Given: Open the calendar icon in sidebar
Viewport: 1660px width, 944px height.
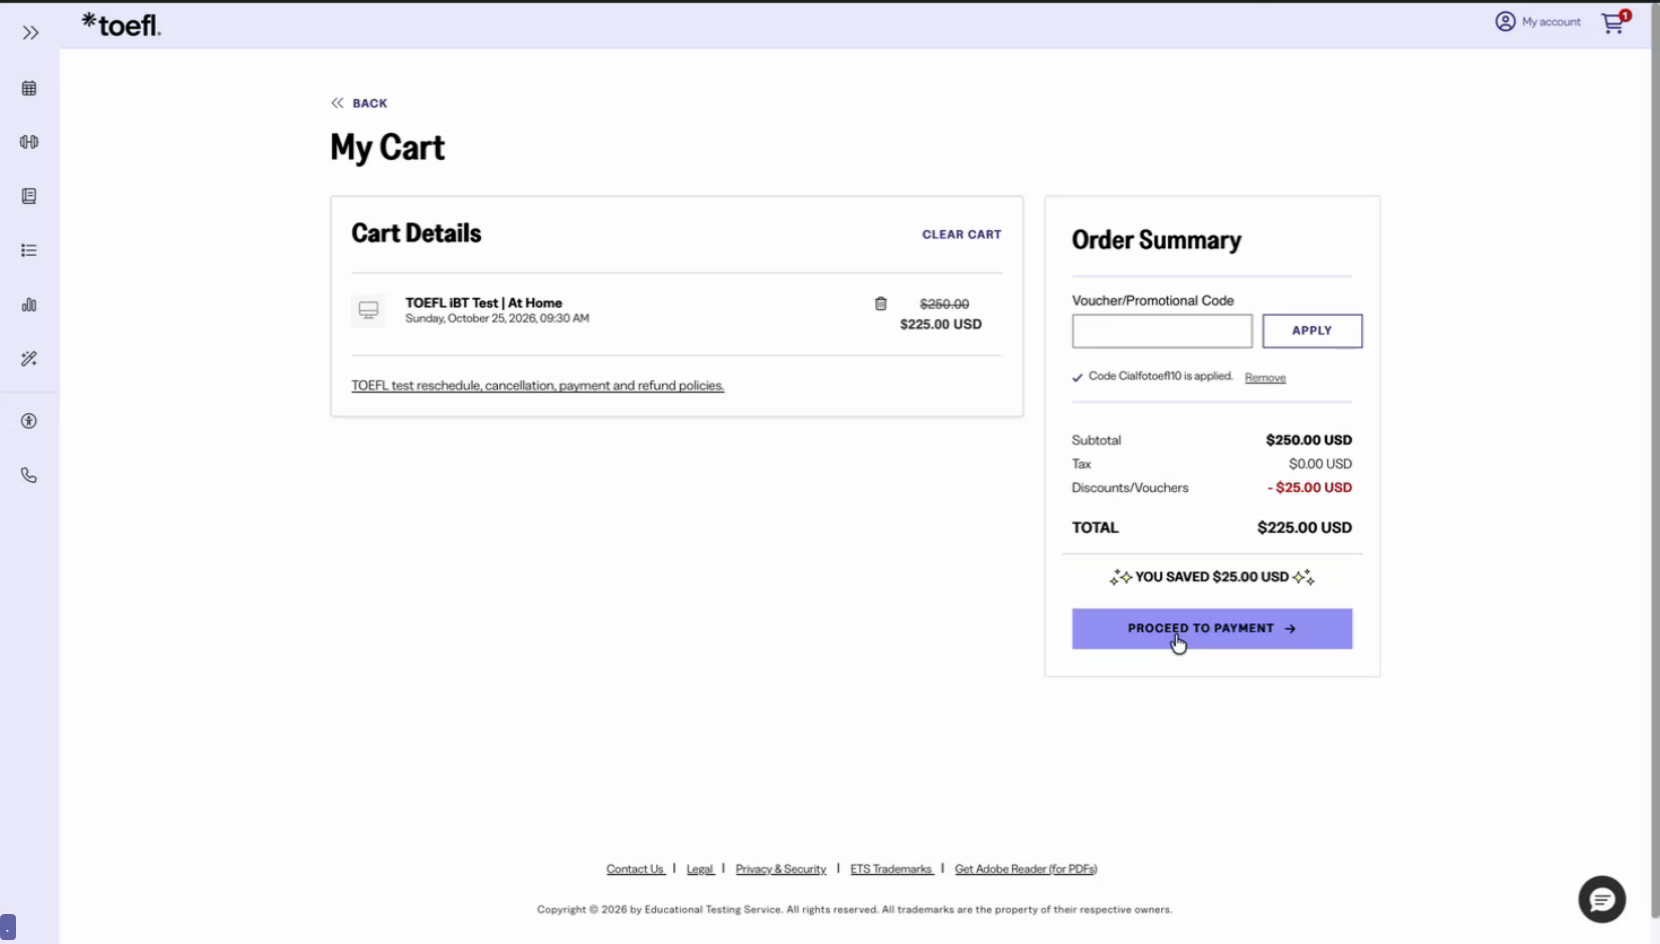Looking at the screenshot, I should point(29,88).
